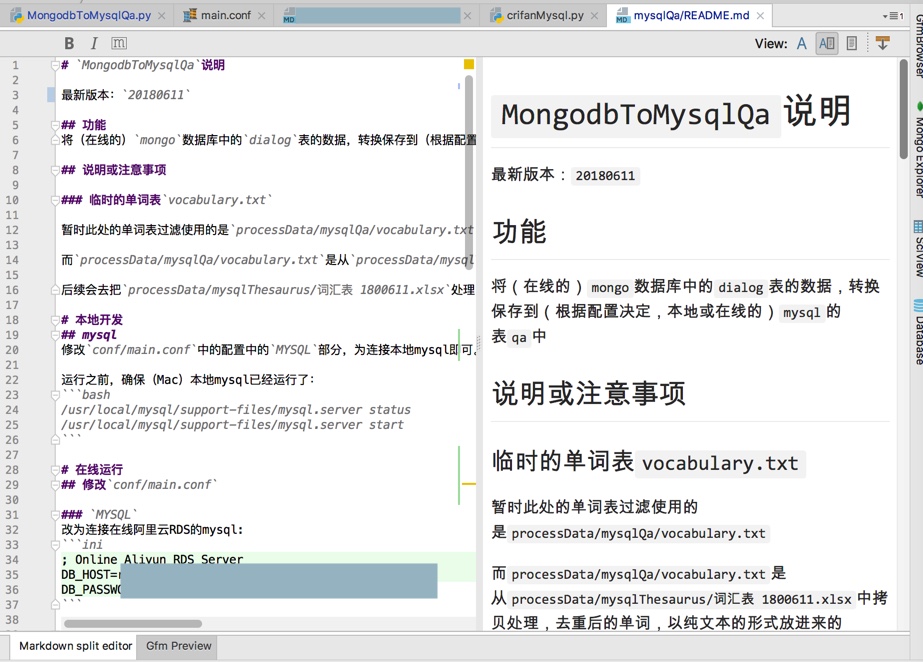The width and height of the screenshot is (923, 662).
Task: Click the '## mysql' heading in editor
Action: click(88, 335)
